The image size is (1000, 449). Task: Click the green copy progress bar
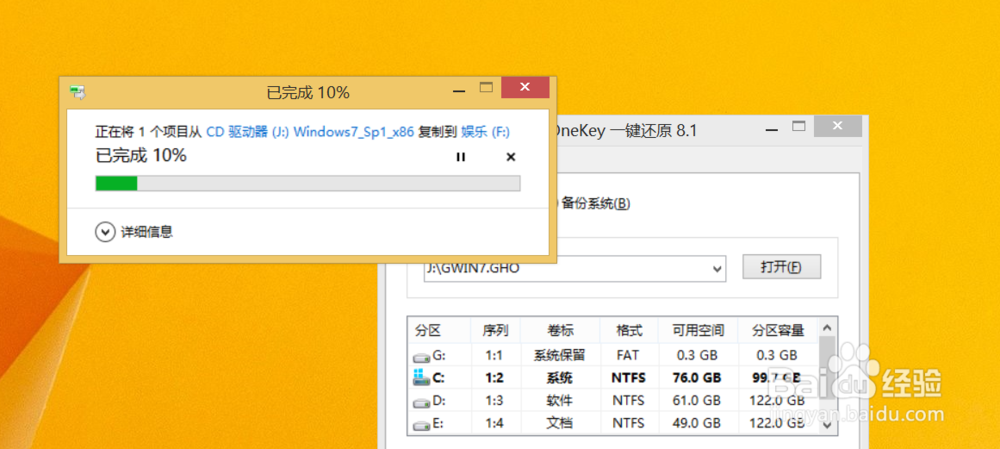click(x=307, y=184)
